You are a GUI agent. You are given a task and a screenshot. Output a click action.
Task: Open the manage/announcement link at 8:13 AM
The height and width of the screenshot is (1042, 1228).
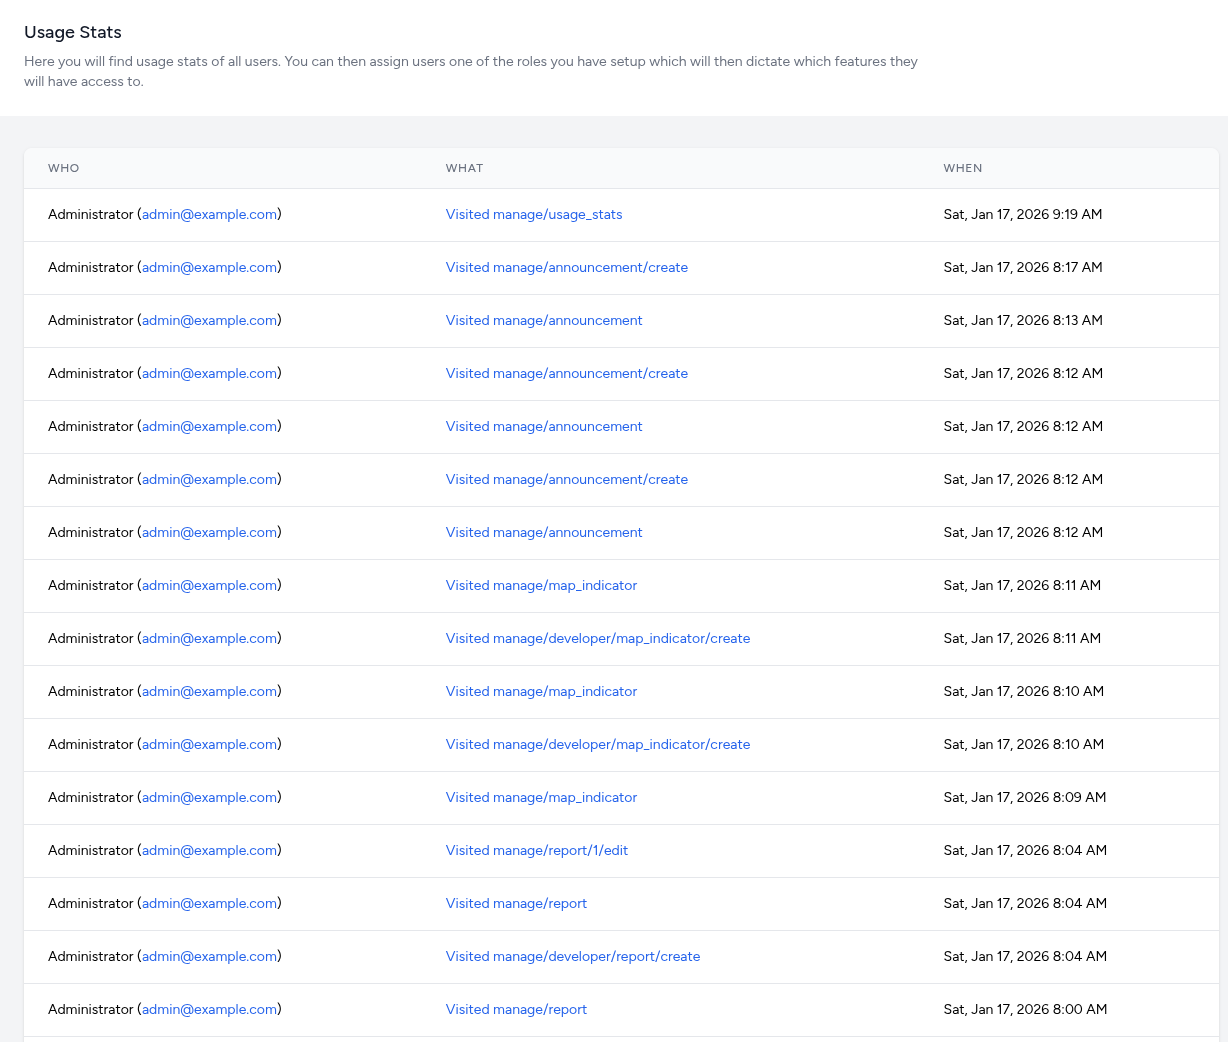click(x=544, y=320)
